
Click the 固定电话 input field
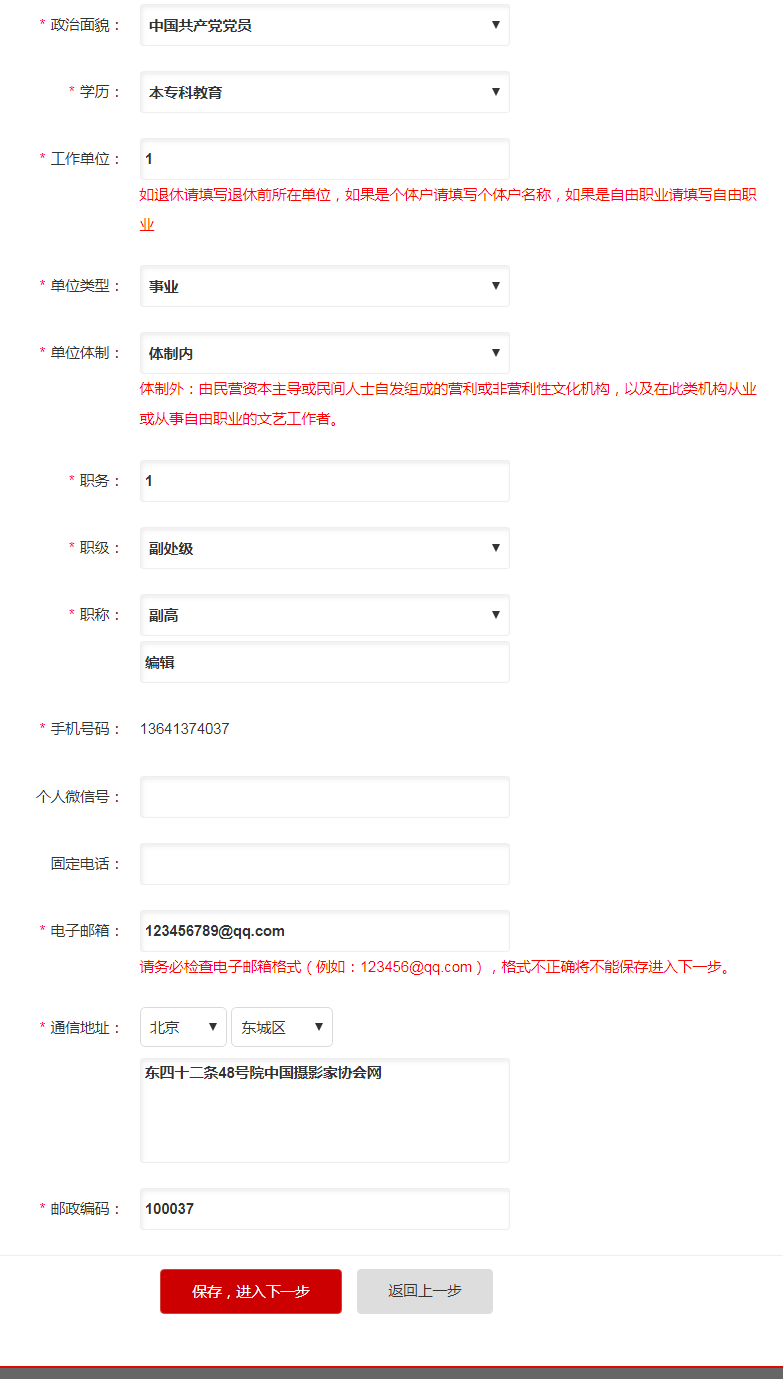[324, 864]
